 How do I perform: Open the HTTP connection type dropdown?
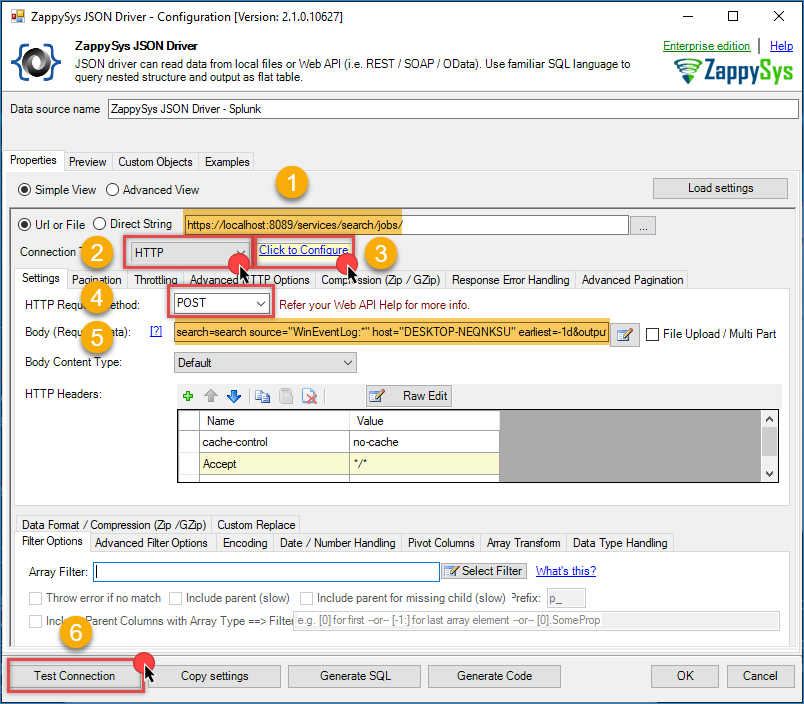pos(190,252)
